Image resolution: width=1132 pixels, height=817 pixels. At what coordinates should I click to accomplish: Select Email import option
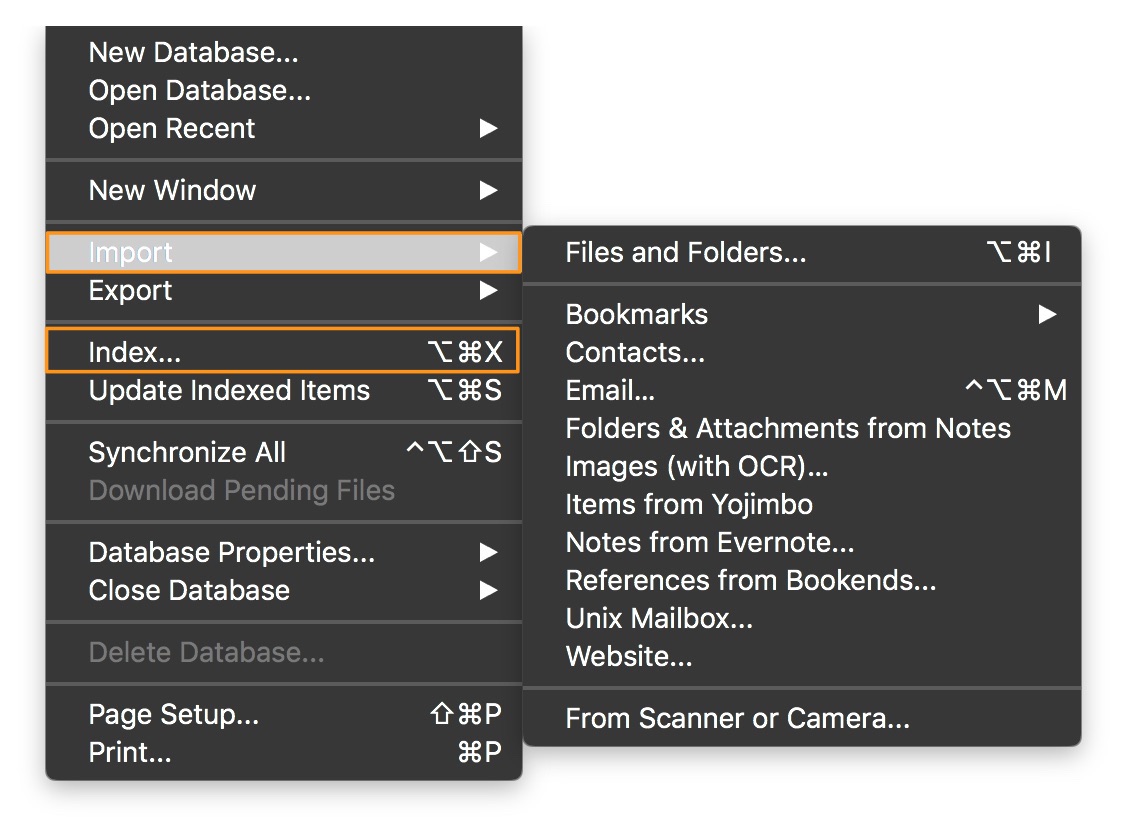pos(610,391)
